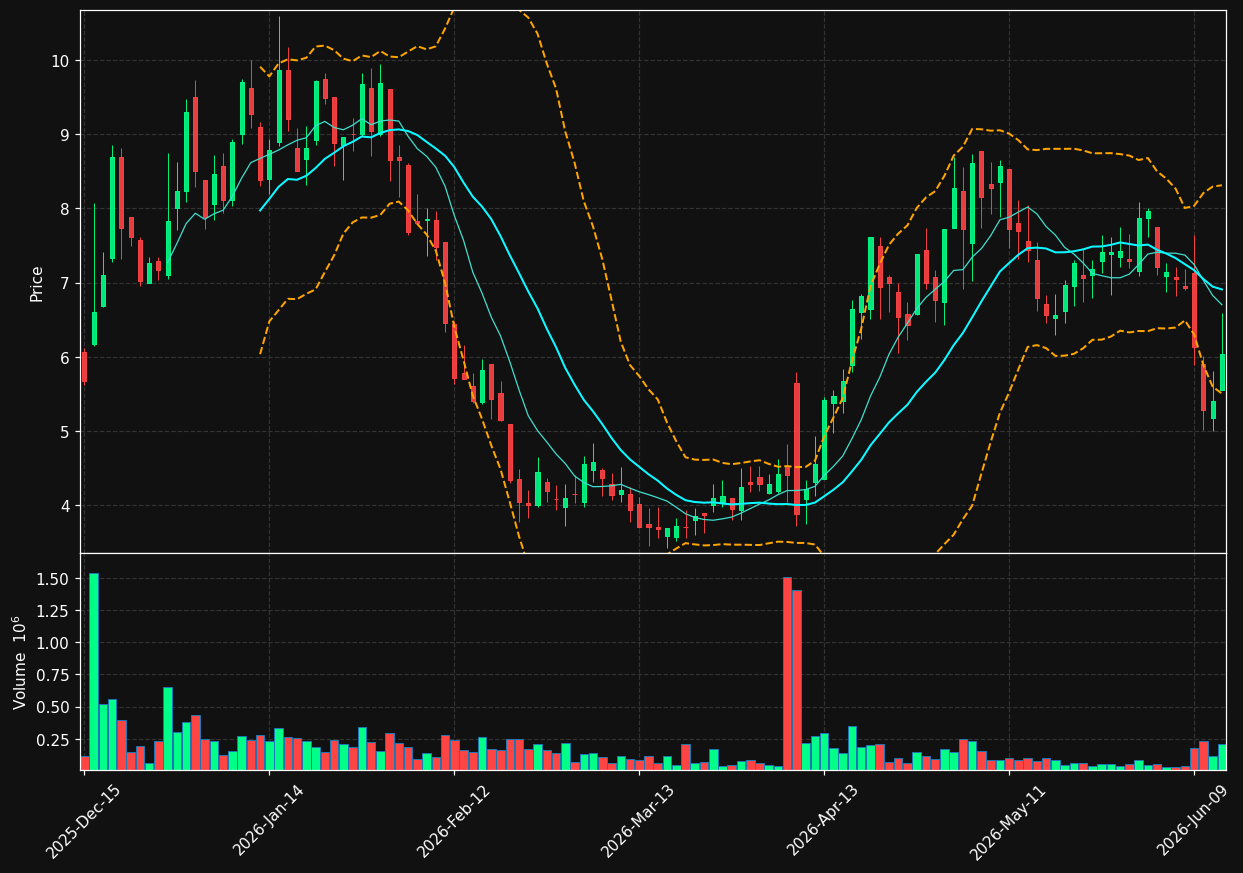This screenshot has height=873, width=1243.
Task: Click the 2026-Mar-13 date label
Action: 638,822
